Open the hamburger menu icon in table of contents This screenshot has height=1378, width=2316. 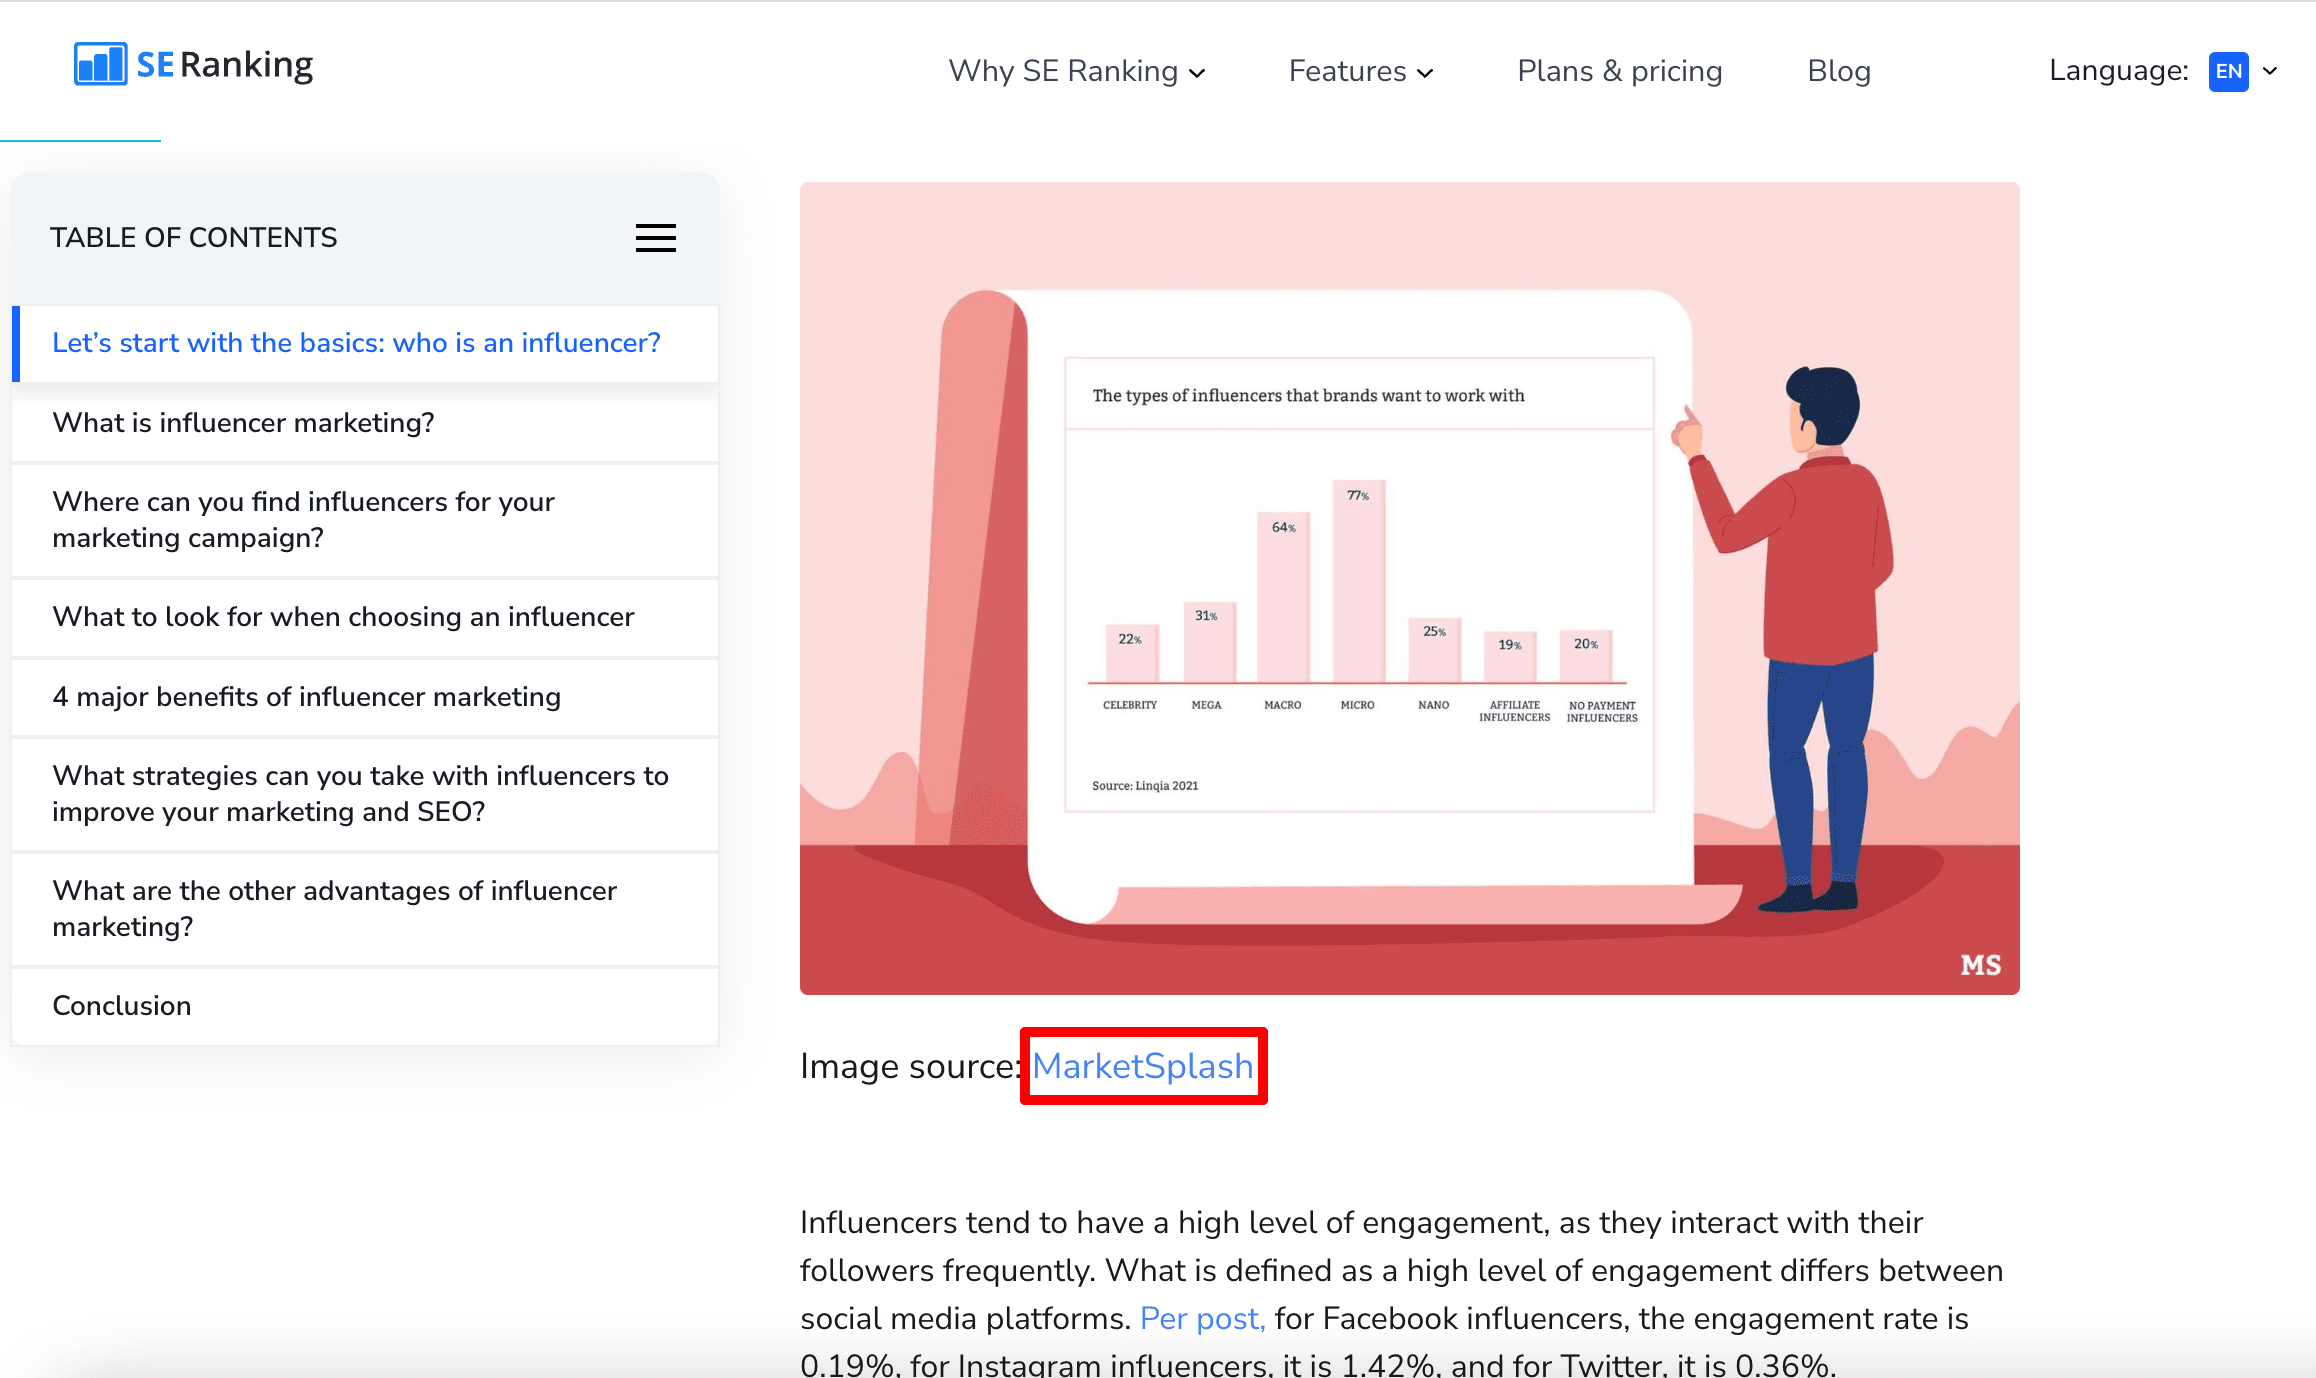coord(656,238)
